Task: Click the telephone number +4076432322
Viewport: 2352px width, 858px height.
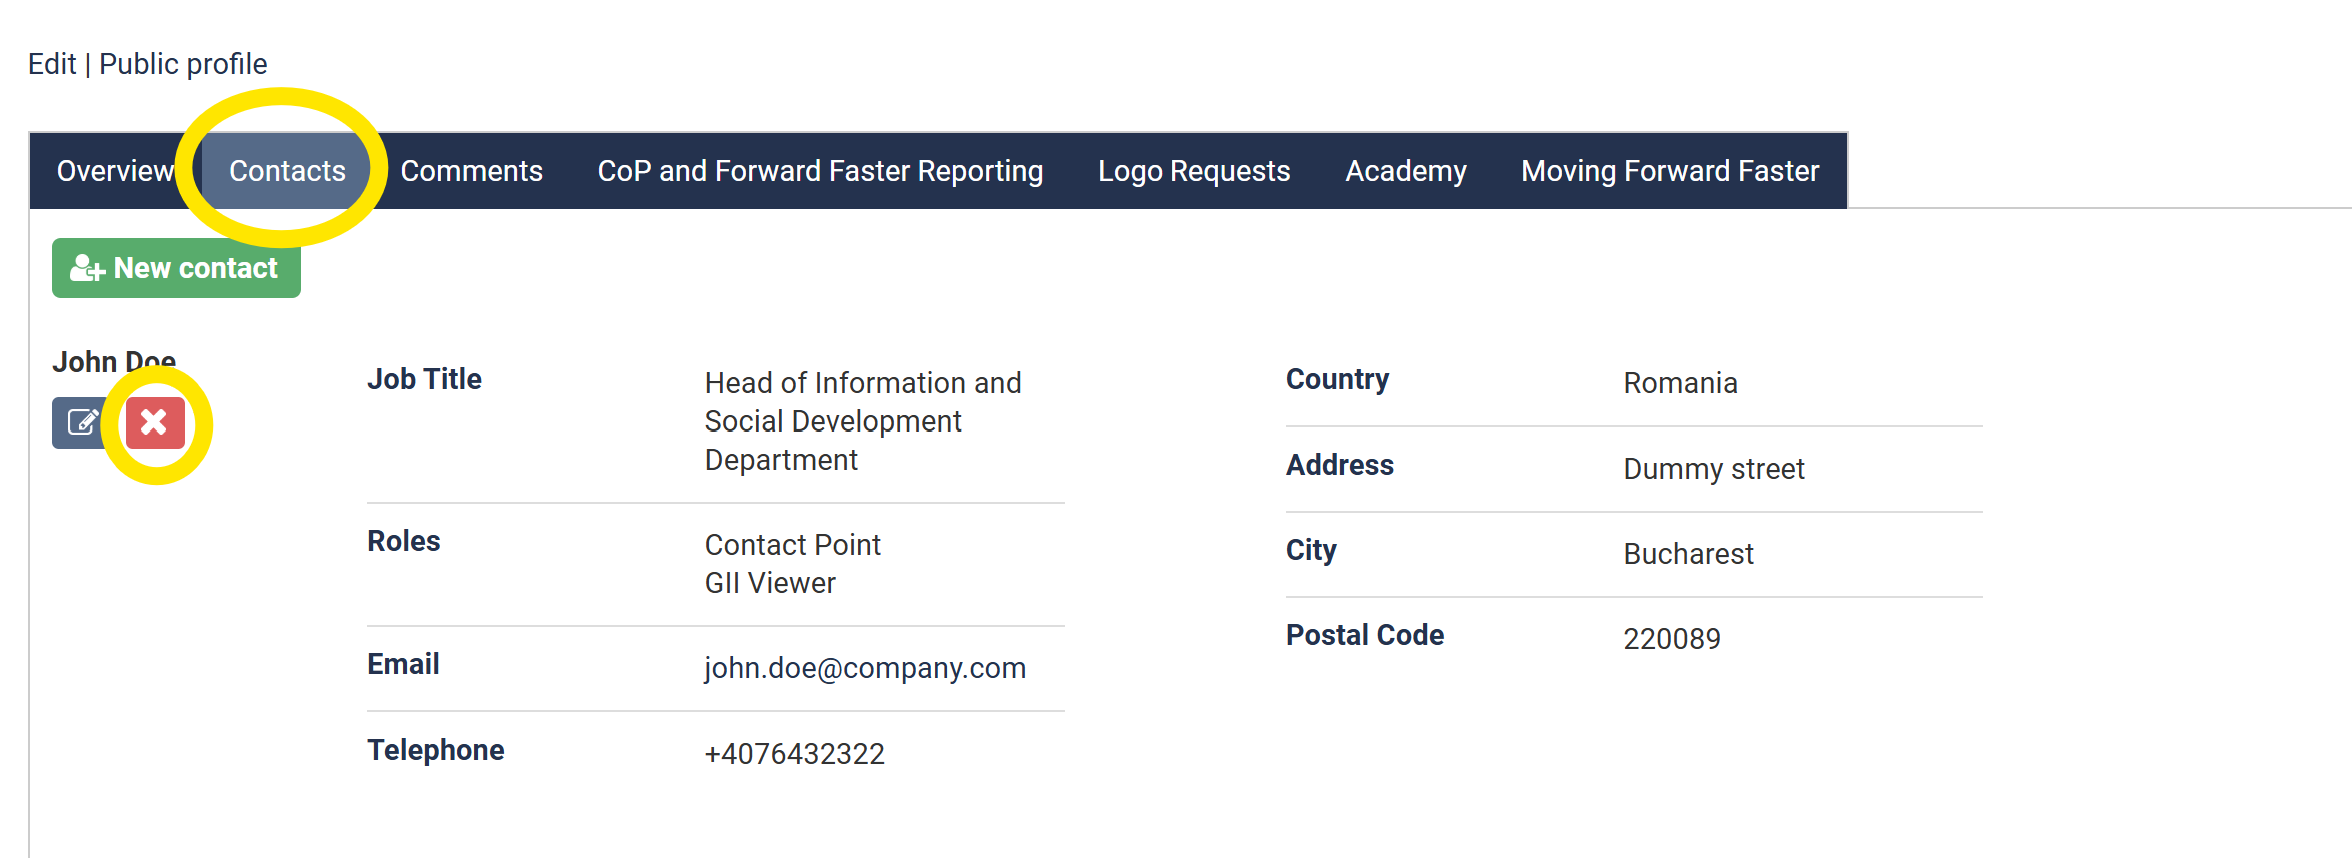Action: [794, 753]
